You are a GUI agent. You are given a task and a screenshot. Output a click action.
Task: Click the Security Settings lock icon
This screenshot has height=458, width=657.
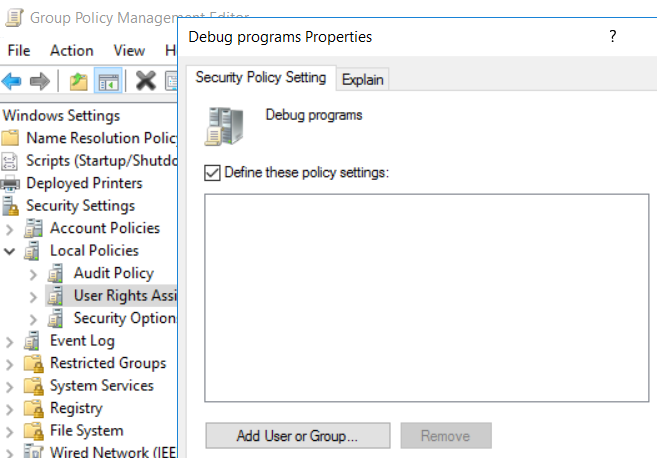(11, 206)
